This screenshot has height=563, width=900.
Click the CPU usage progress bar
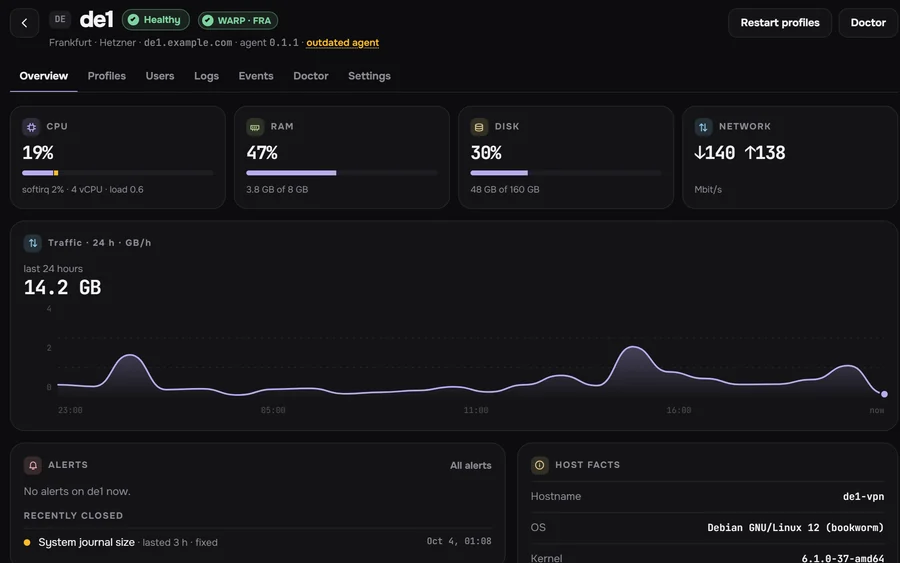coord(118,173)
